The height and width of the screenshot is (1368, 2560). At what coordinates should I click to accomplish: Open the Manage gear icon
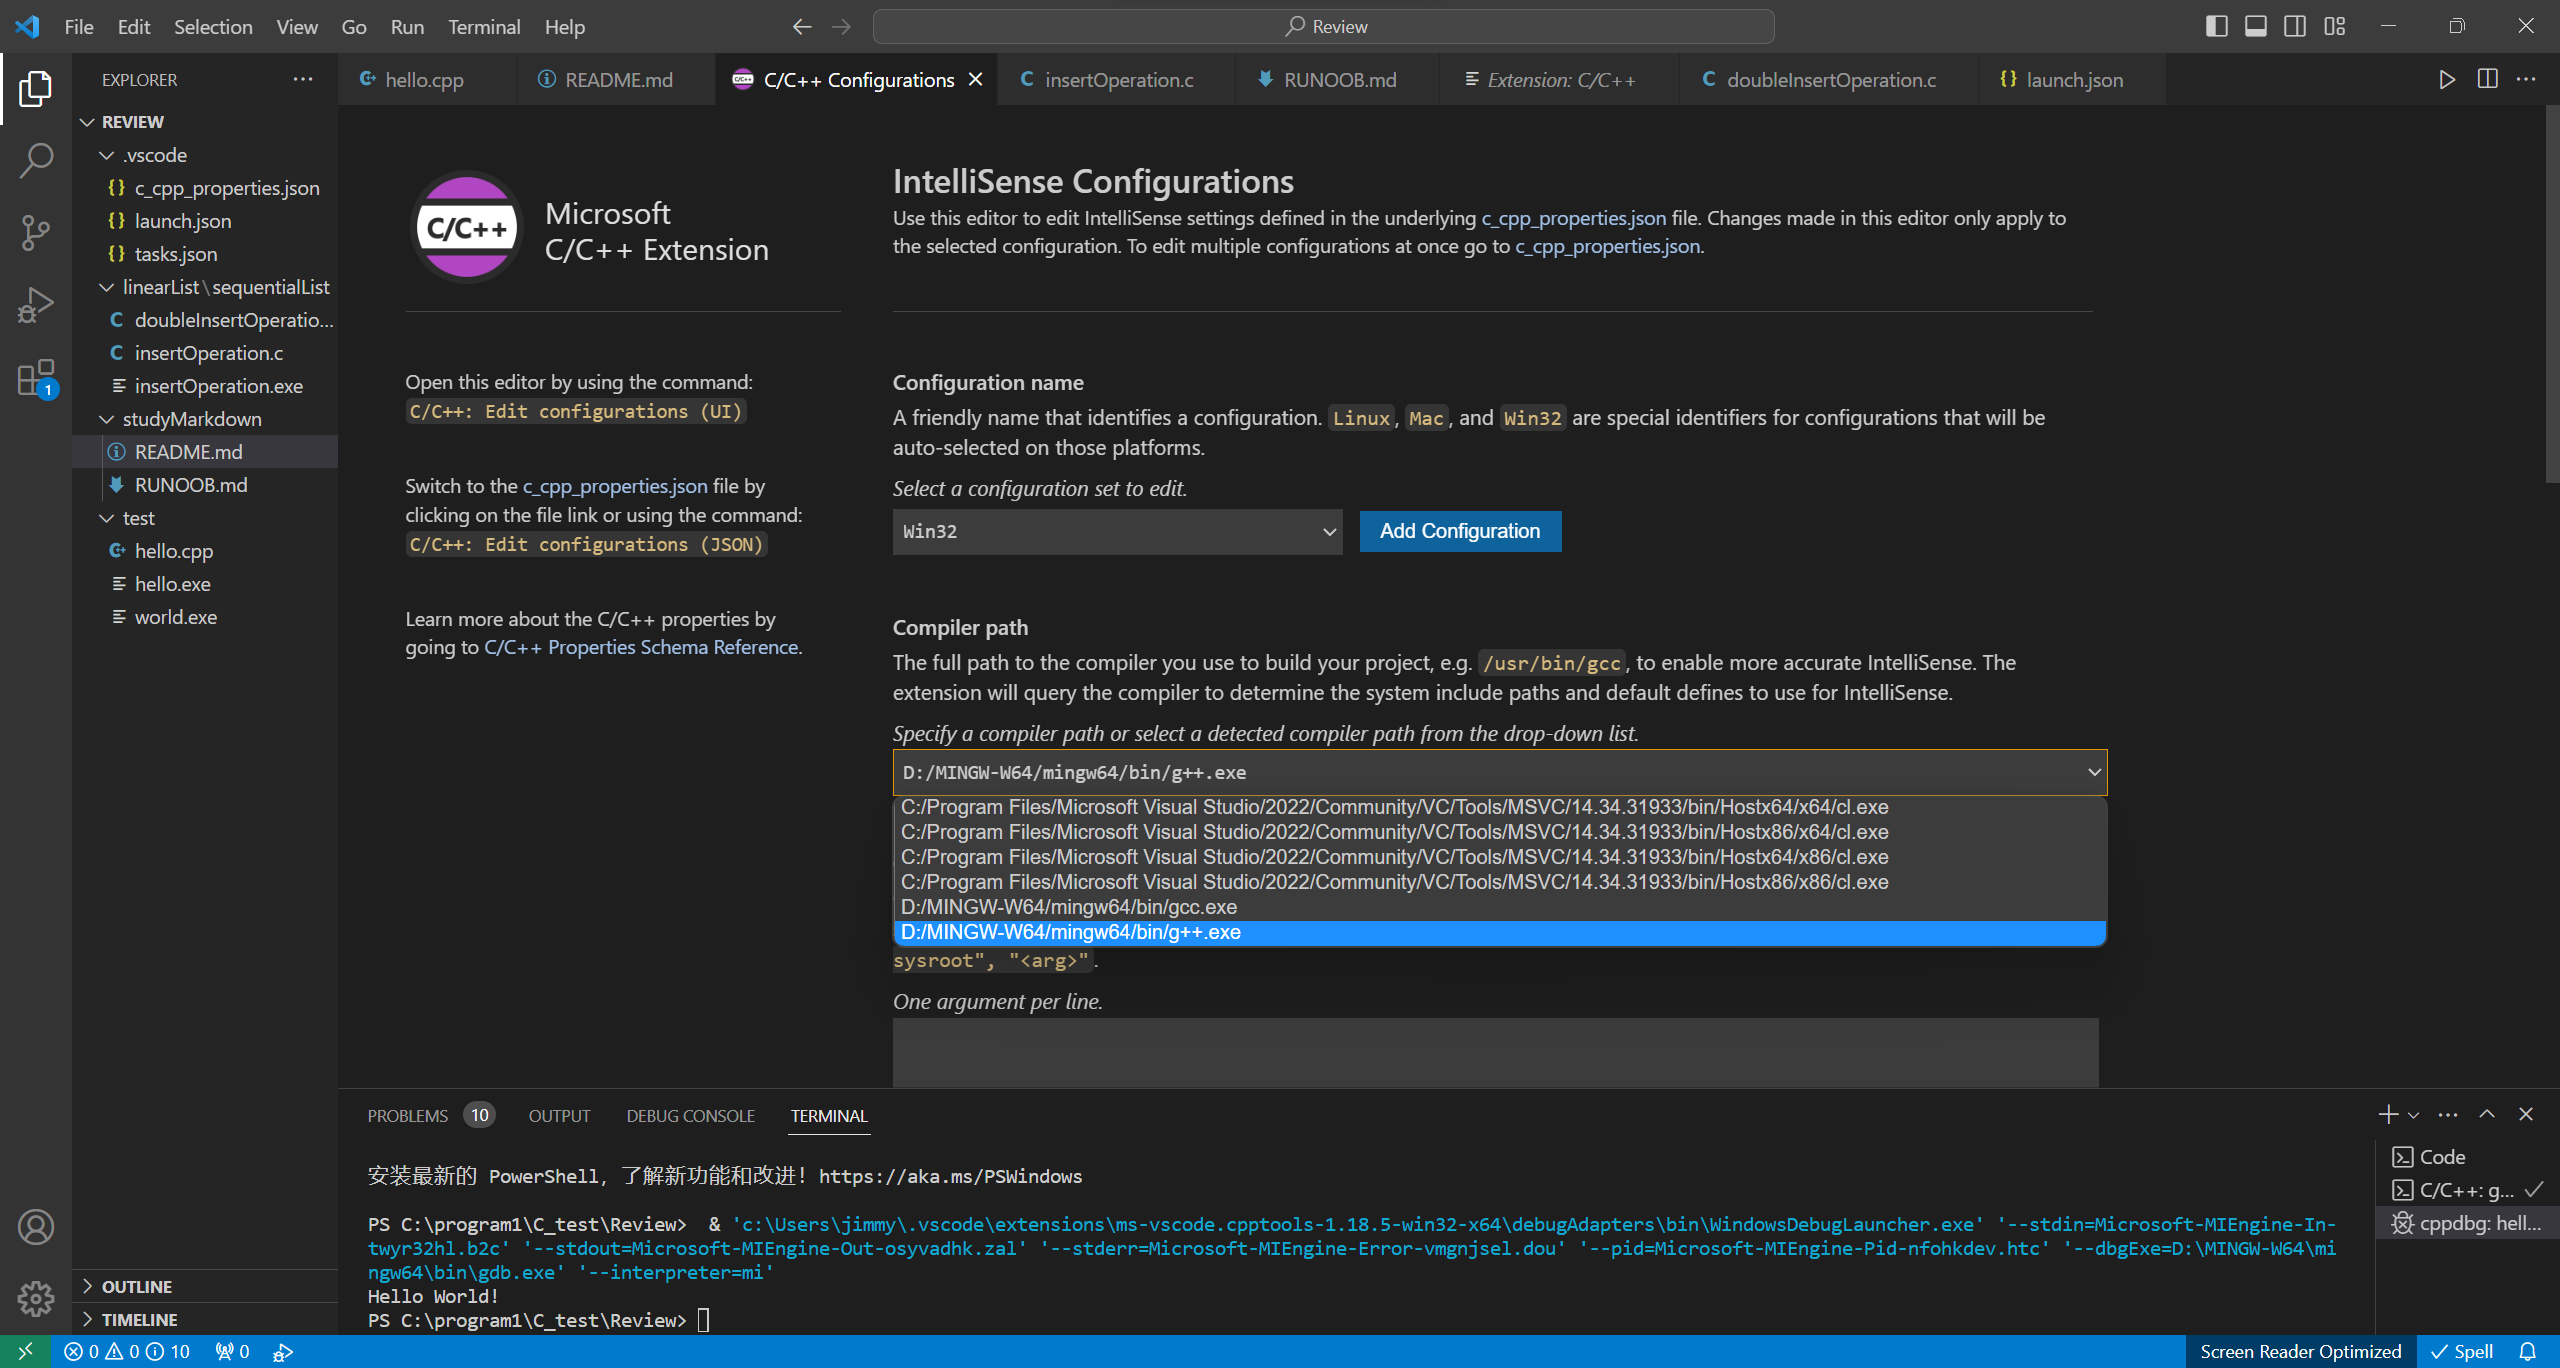36,1298
